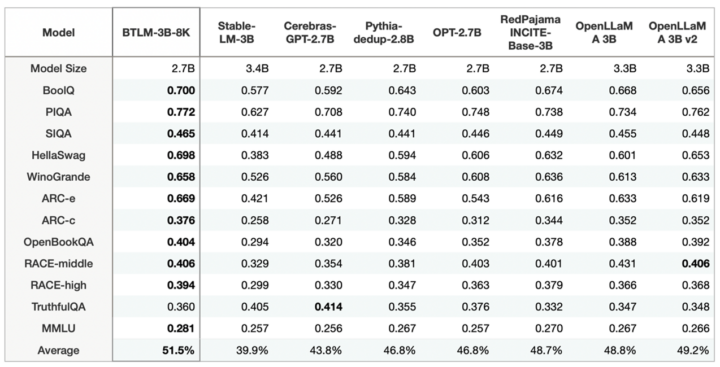Click the 3.4B model size cell
This screenshot has height=367, width=720.
click(x=257, y=69)
